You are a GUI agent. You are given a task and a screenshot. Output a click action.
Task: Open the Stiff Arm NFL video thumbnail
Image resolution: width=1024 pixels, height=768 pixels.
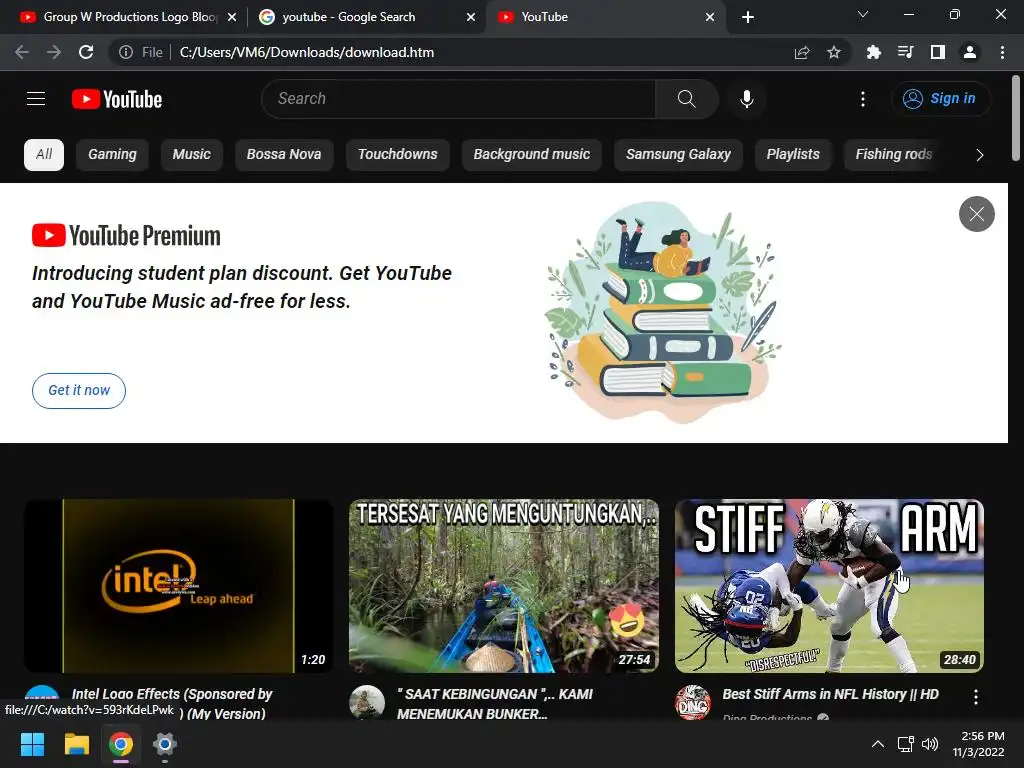(829, 586)
